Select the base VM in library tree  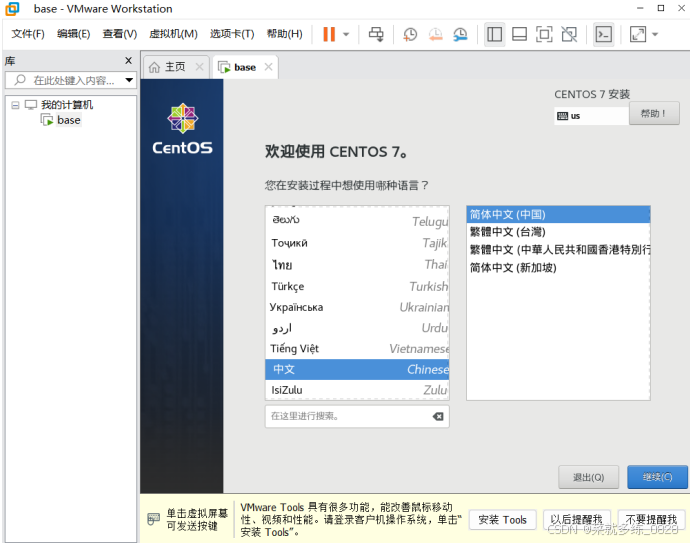pos(69,120)
